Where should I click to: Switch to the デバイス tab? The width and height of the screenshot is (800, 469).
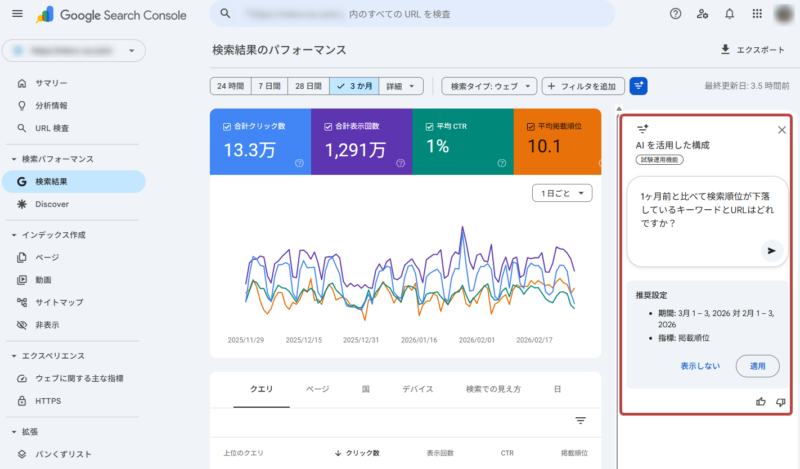417,388
